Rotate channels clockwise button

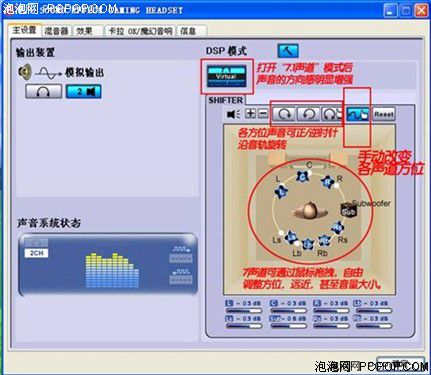284,114
